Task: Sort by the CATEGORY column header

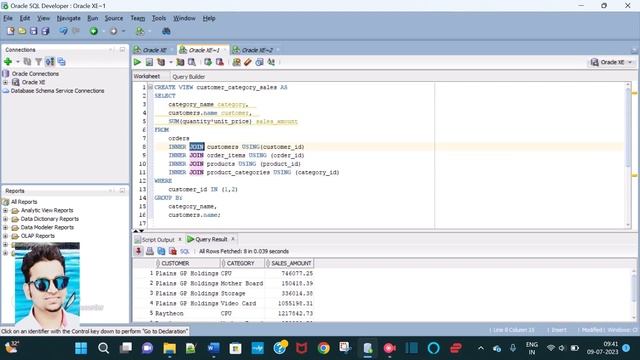Action: (242, 263)
